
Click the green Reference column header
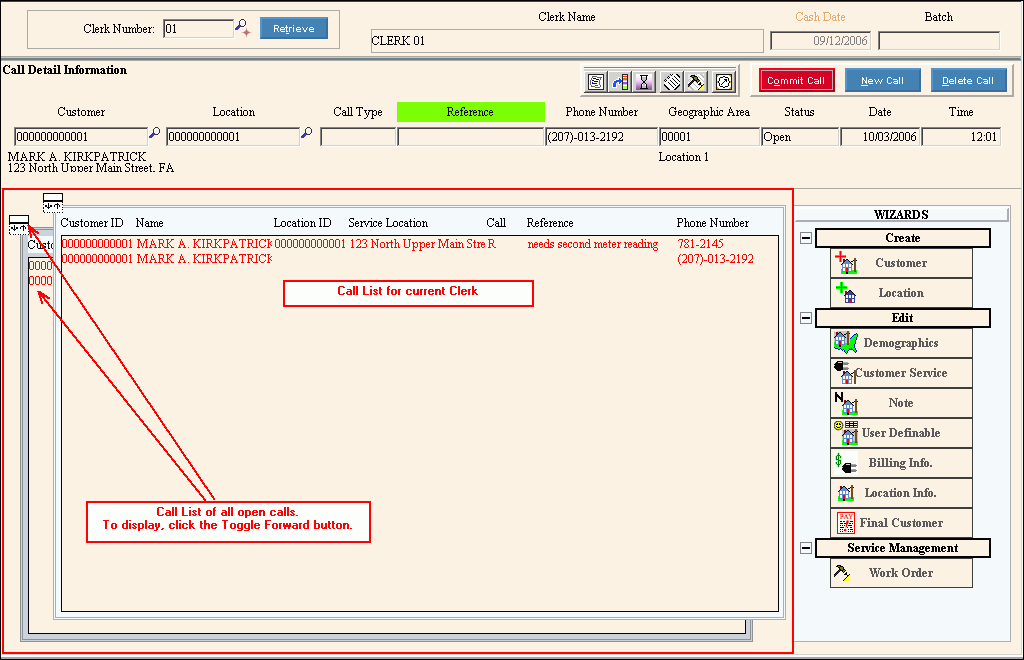click(470, 112)
